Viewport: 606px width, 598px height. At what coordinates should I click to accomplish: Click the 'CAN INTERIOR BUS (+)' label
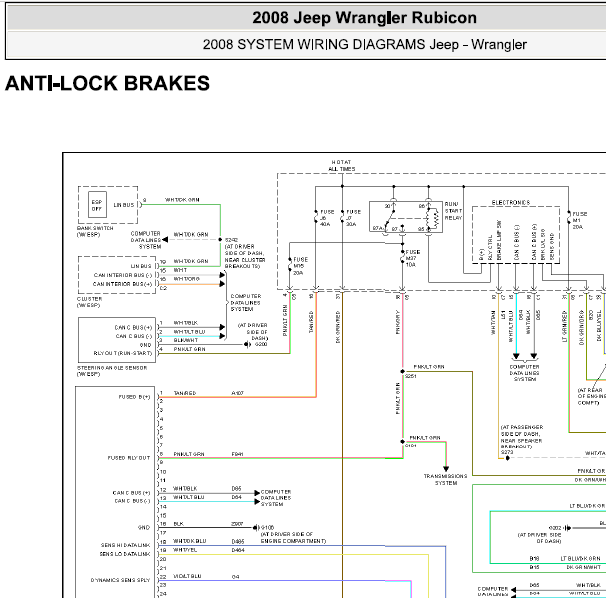pyautogui.click(x=122, y=284)
